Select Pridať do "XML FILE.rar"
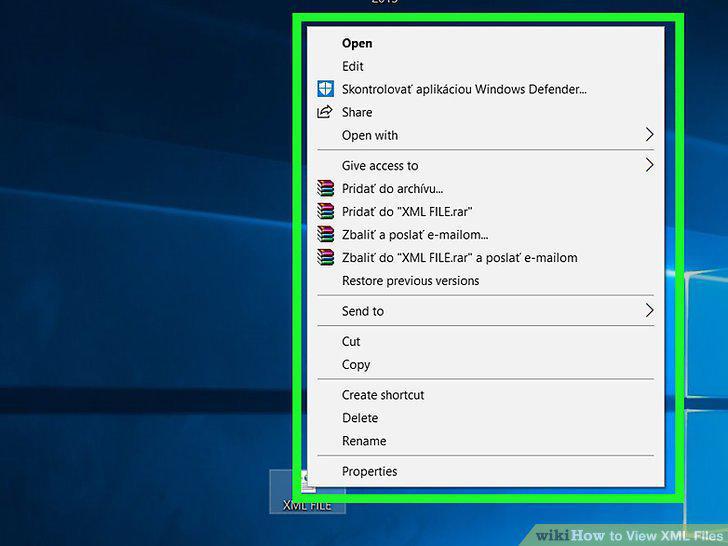728x546 pixels. point(407,212)
